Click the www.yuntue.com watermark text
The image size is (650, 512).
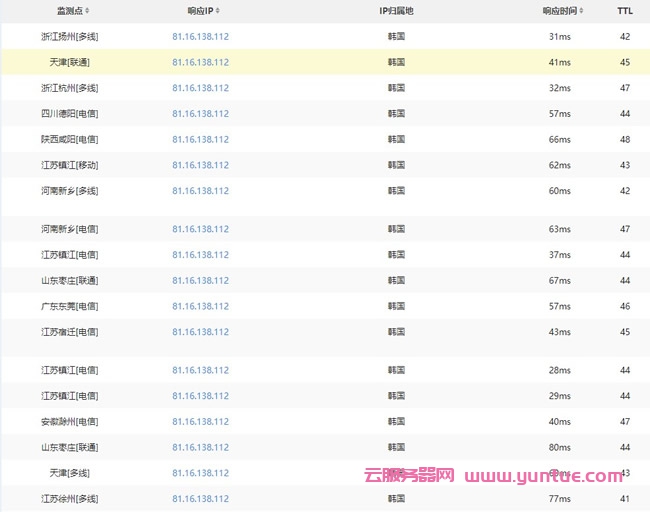click(543, 476)
